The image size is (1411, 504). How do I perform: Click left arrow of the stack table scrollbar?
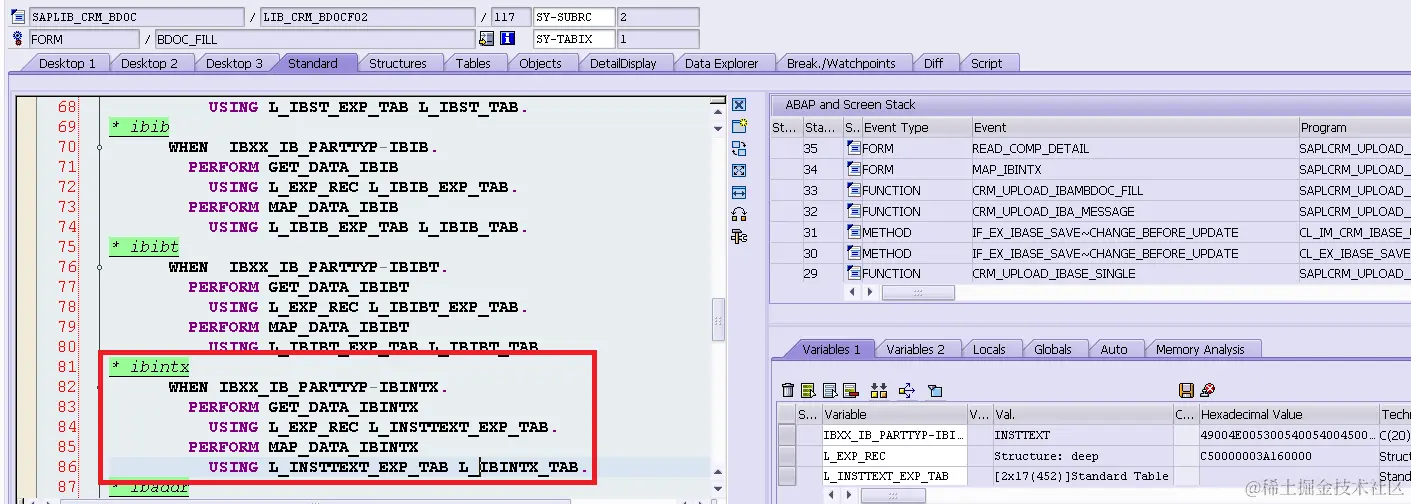[853, 293]
